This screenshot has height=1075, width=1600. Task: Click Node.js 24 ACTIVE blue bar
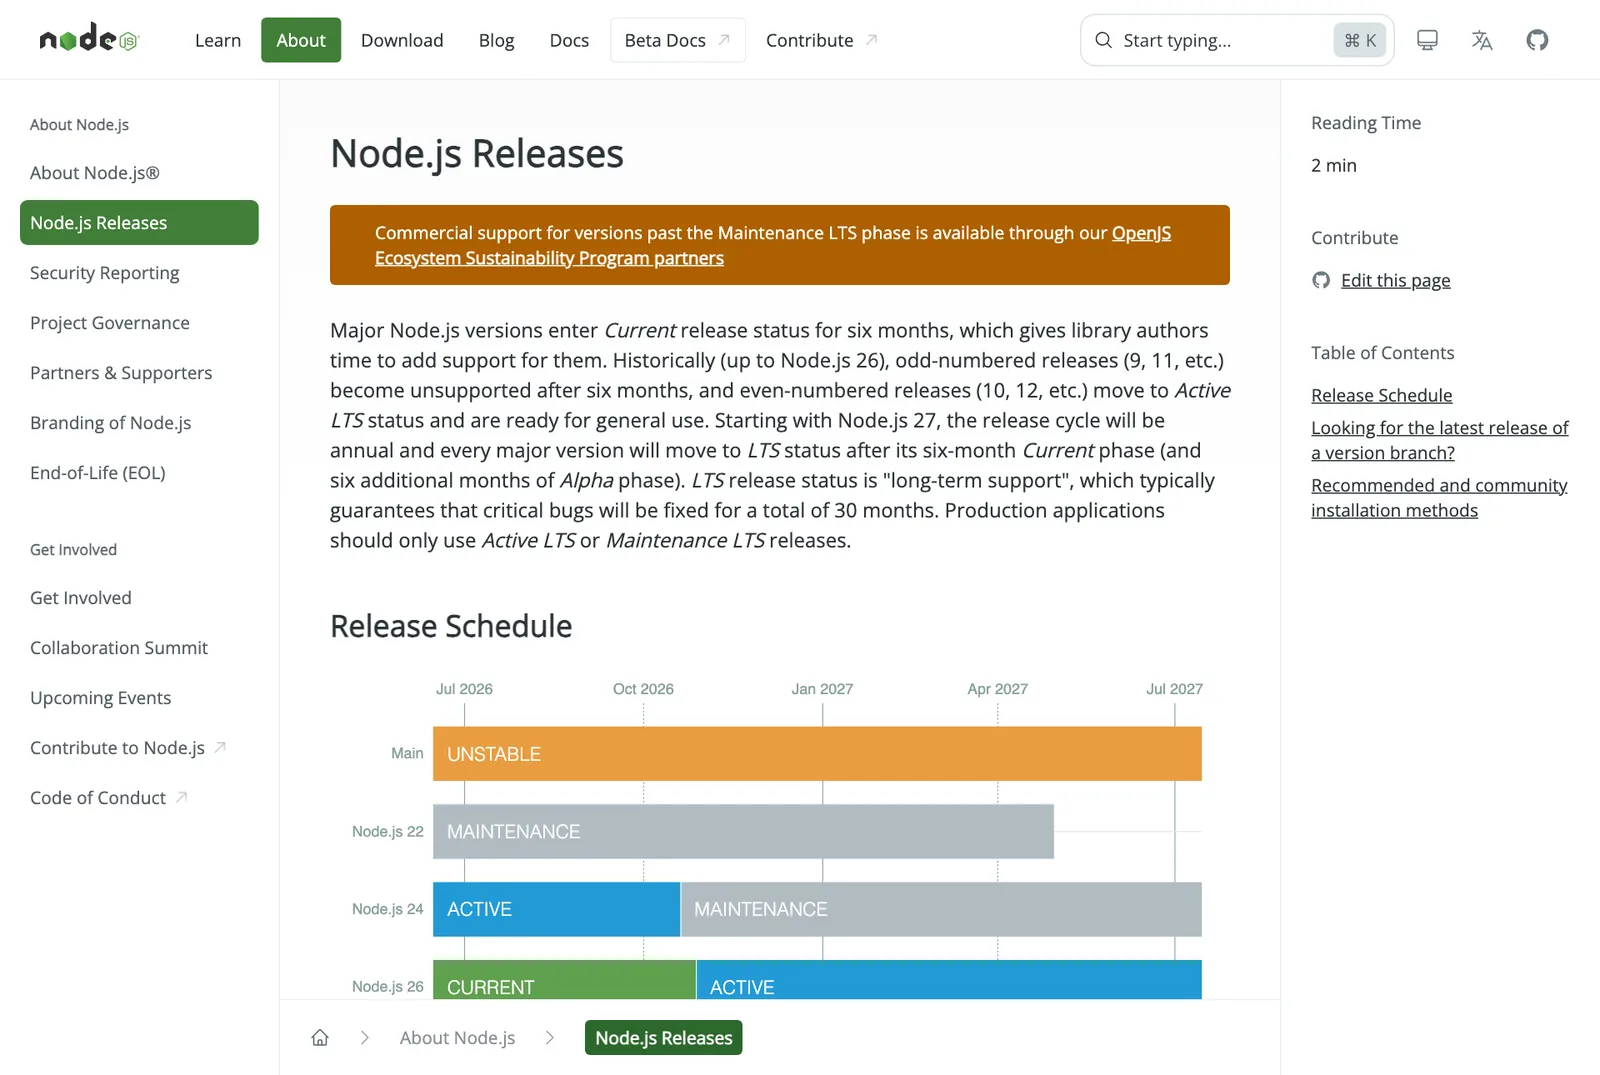556,909
